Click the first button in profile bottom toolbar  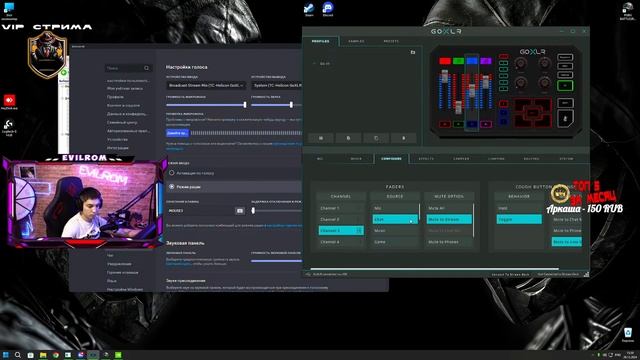[x=321, y=138]
